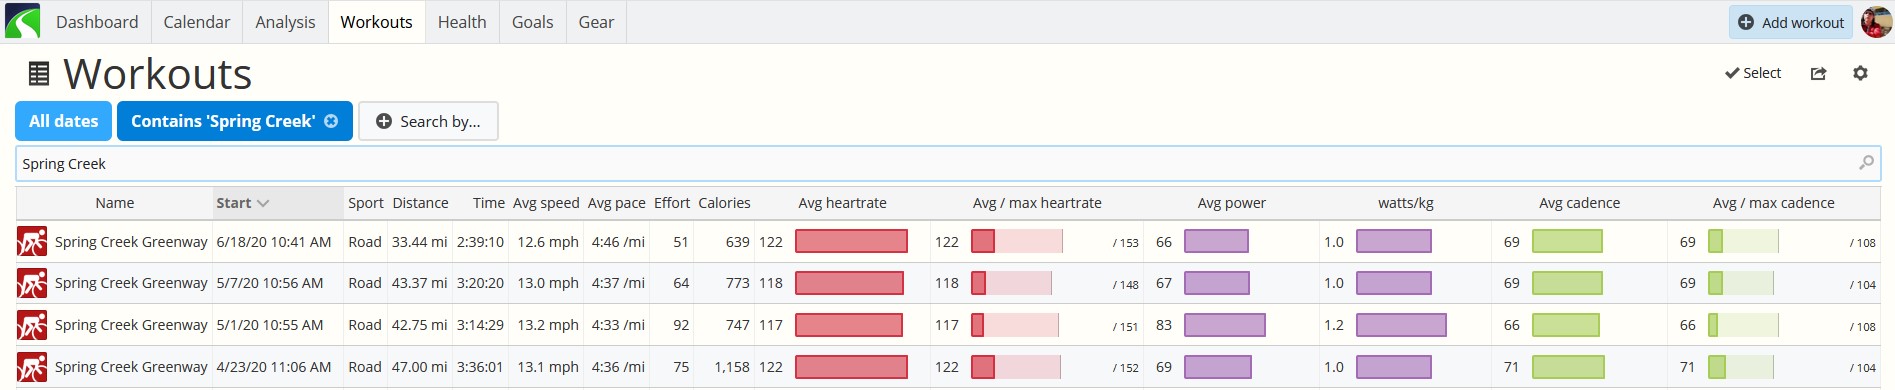The image size is (1895, 390).
Task: Toggle Select mode for workouts
Action: [x=1753, y=73]
